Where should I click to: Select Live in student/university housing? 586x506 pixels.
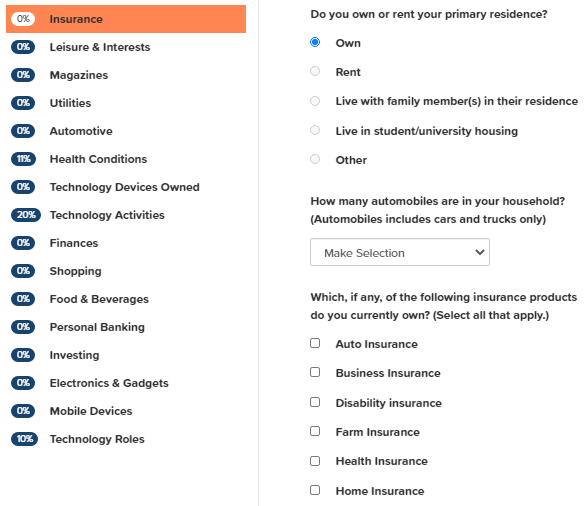click(315, 130)
